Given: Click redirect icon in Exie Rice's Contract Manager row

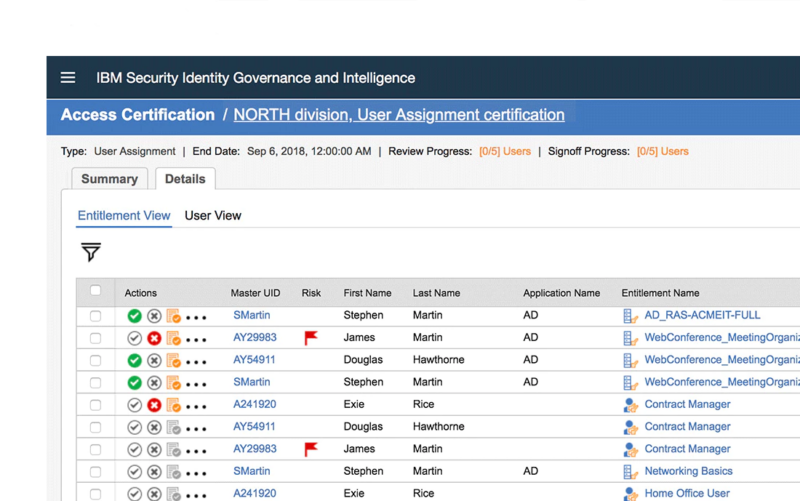Looking at the screenshot, I should point(173,405).
